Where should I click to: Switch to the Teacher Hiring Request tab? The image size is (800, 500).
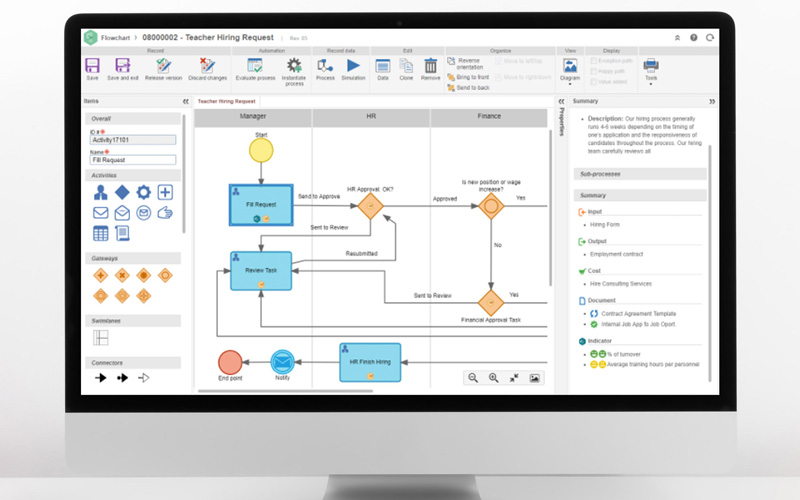[226, 101]
